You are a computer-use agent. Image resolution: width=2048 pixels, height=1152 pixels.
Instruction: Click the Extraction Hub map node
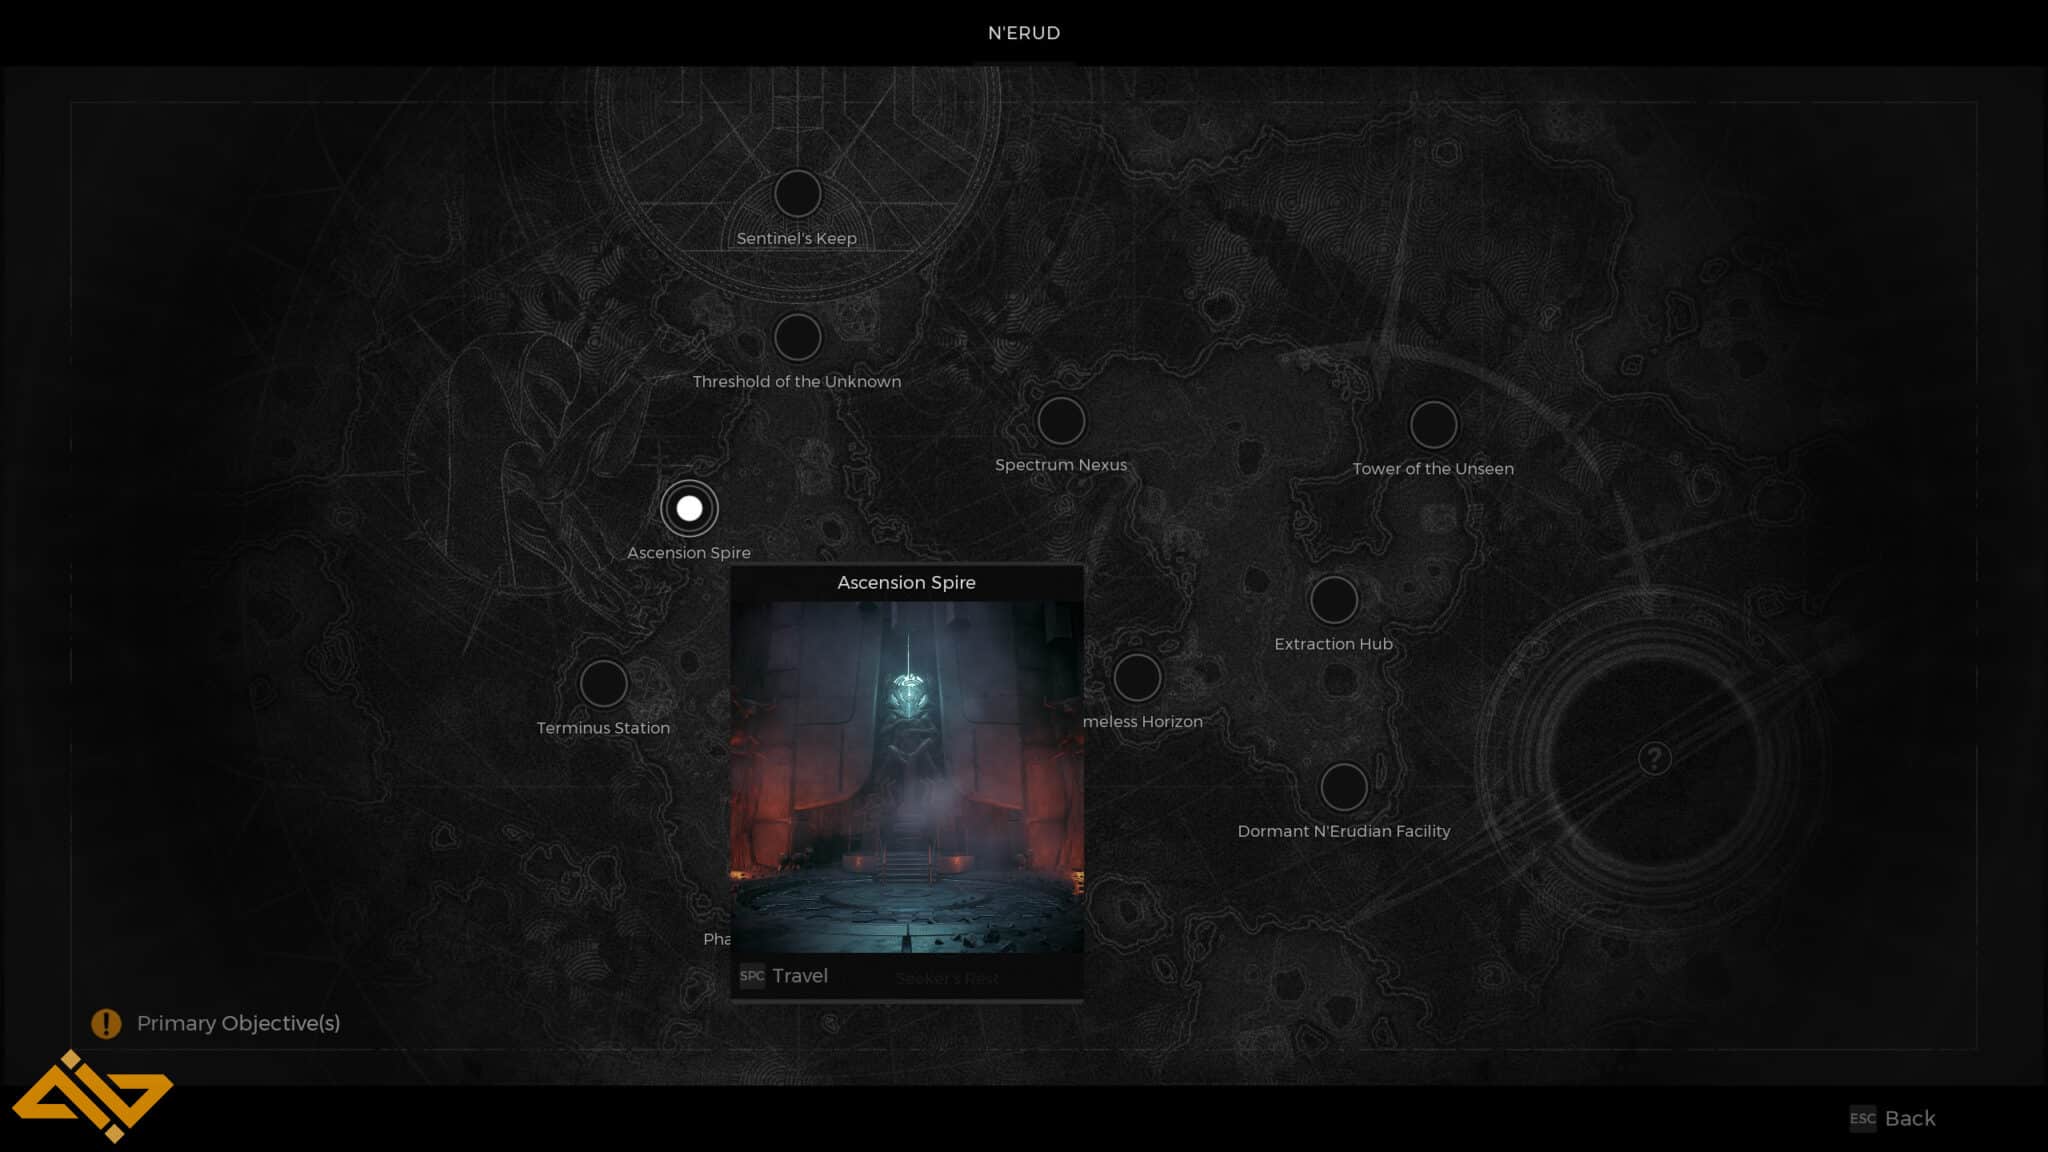pyautogui.click(x=1333, y=600)
